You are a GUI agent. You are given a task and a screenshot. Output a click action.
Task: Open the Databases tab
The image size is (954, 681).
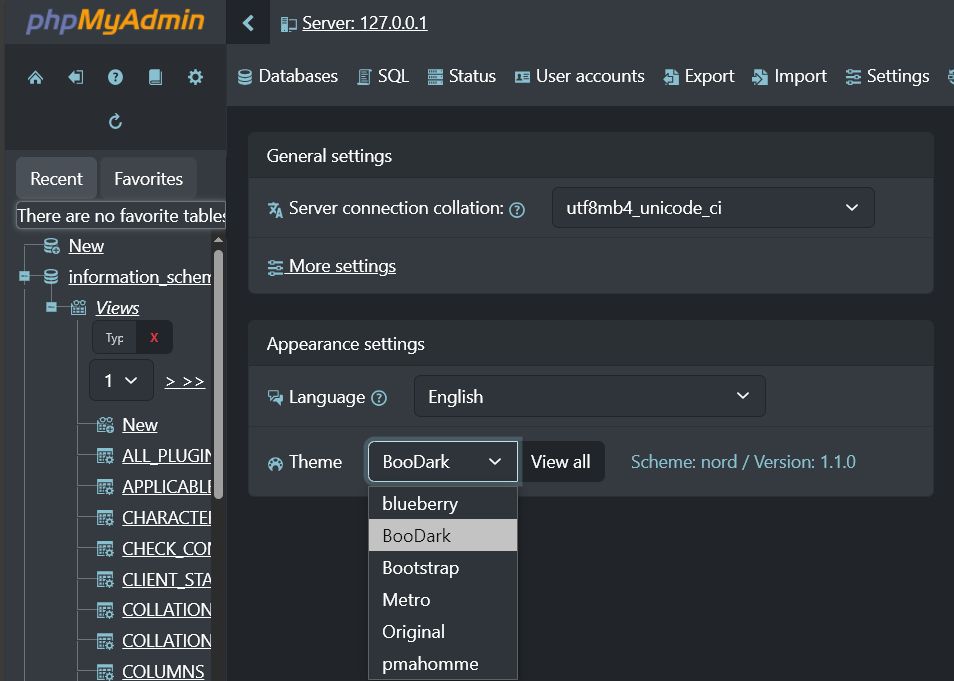pyautogui.click(x=287, y=77)
